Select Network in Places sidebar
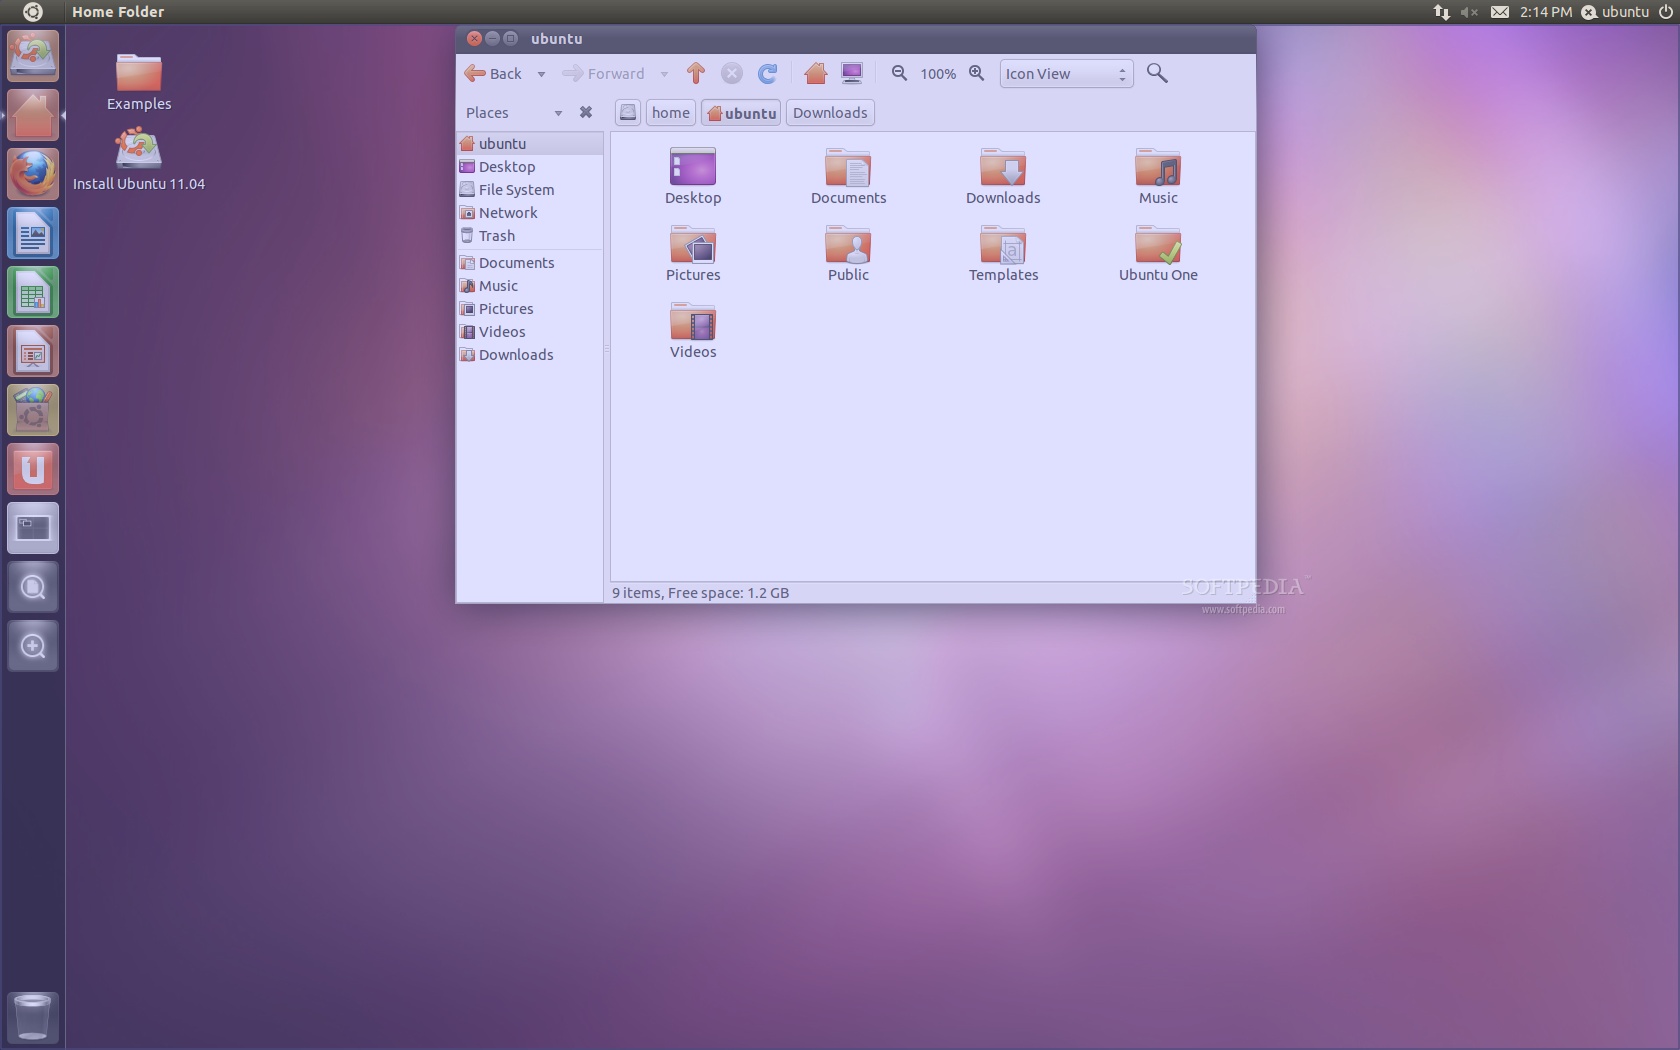The width and height of the screenshot is (1680, 1050). pos(530,212)
